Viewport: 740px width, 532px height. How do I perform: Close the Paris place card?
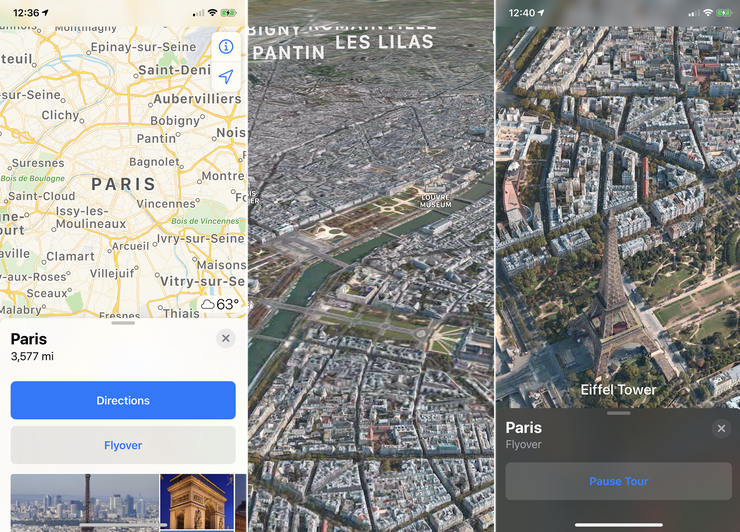[226, 338]
